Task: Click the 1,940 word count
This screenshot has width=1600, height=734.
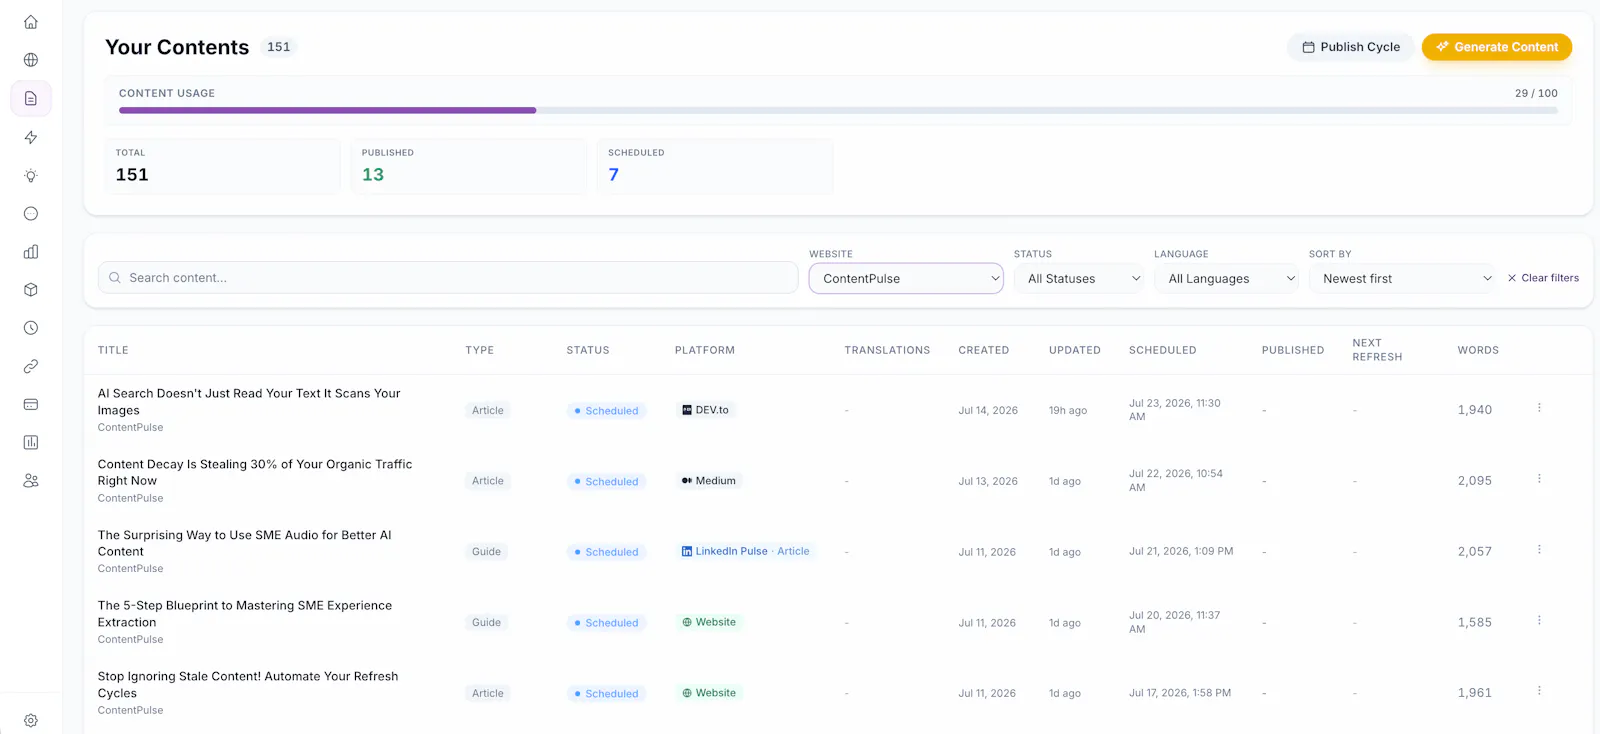Action: pyautogui.click(x=1475, y=410)
